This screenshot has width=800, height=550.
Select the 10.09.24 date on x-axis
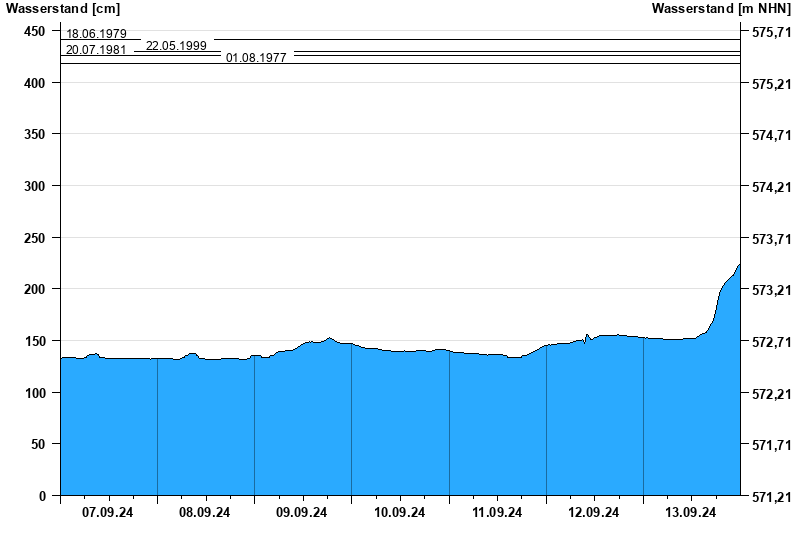pos(400,513)
